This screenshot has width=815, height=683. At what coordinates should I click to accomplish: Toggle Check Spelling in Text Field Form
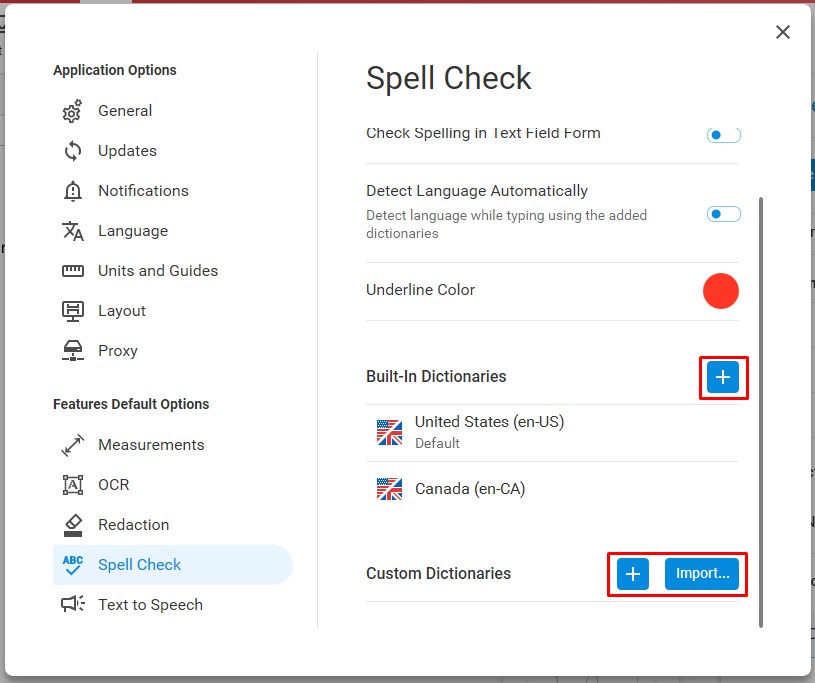(x=724, y=135)
